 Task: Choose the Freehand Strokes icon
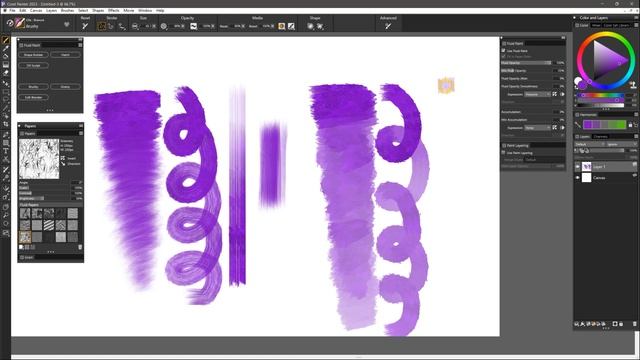102,26
